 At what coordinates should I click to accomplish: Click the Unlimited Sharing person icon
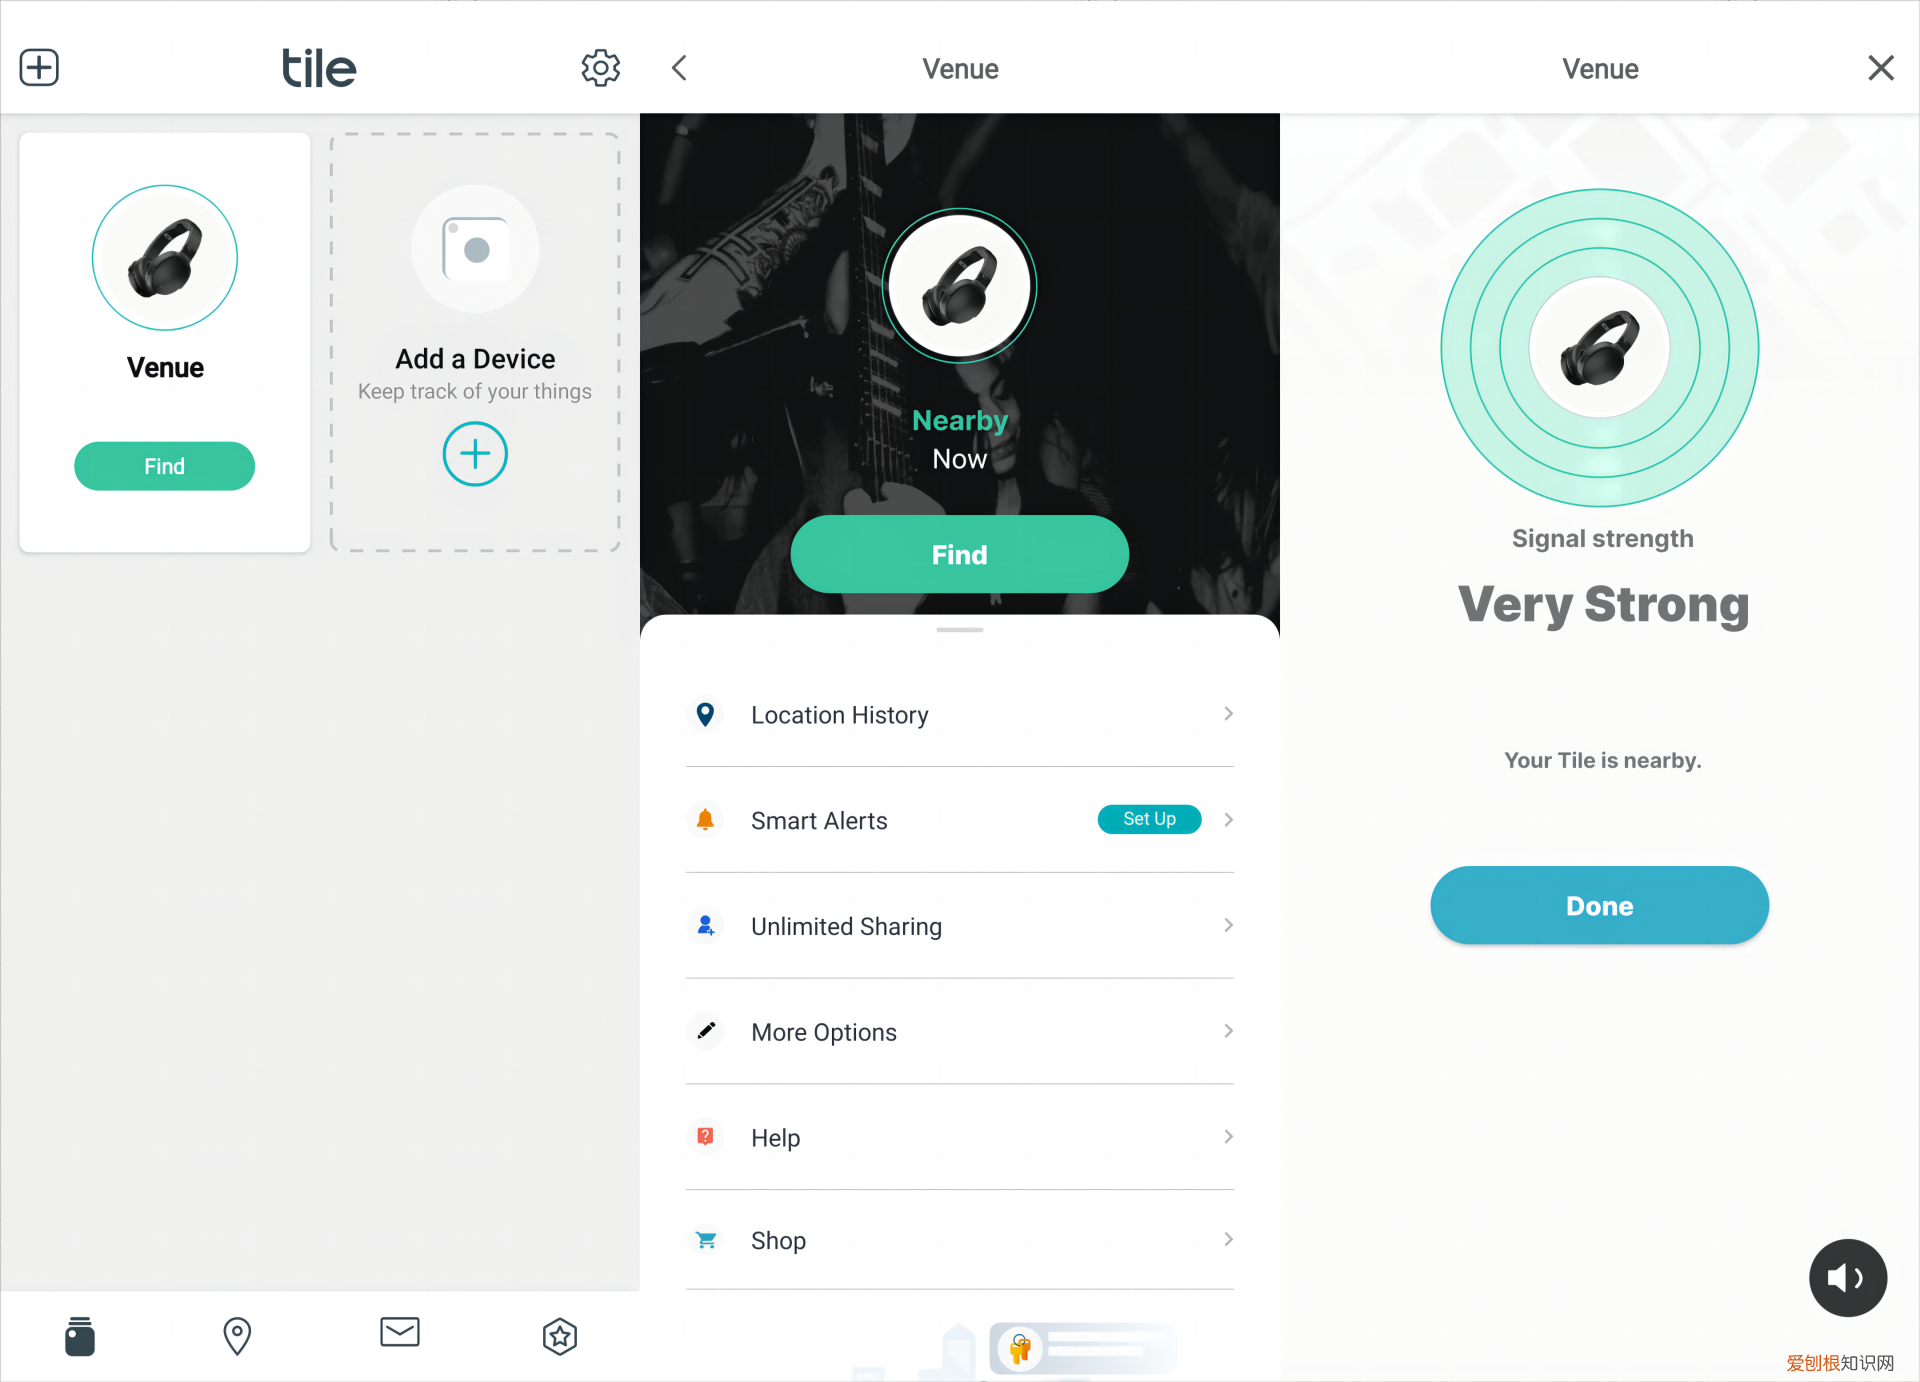click(x=704, y=924)
